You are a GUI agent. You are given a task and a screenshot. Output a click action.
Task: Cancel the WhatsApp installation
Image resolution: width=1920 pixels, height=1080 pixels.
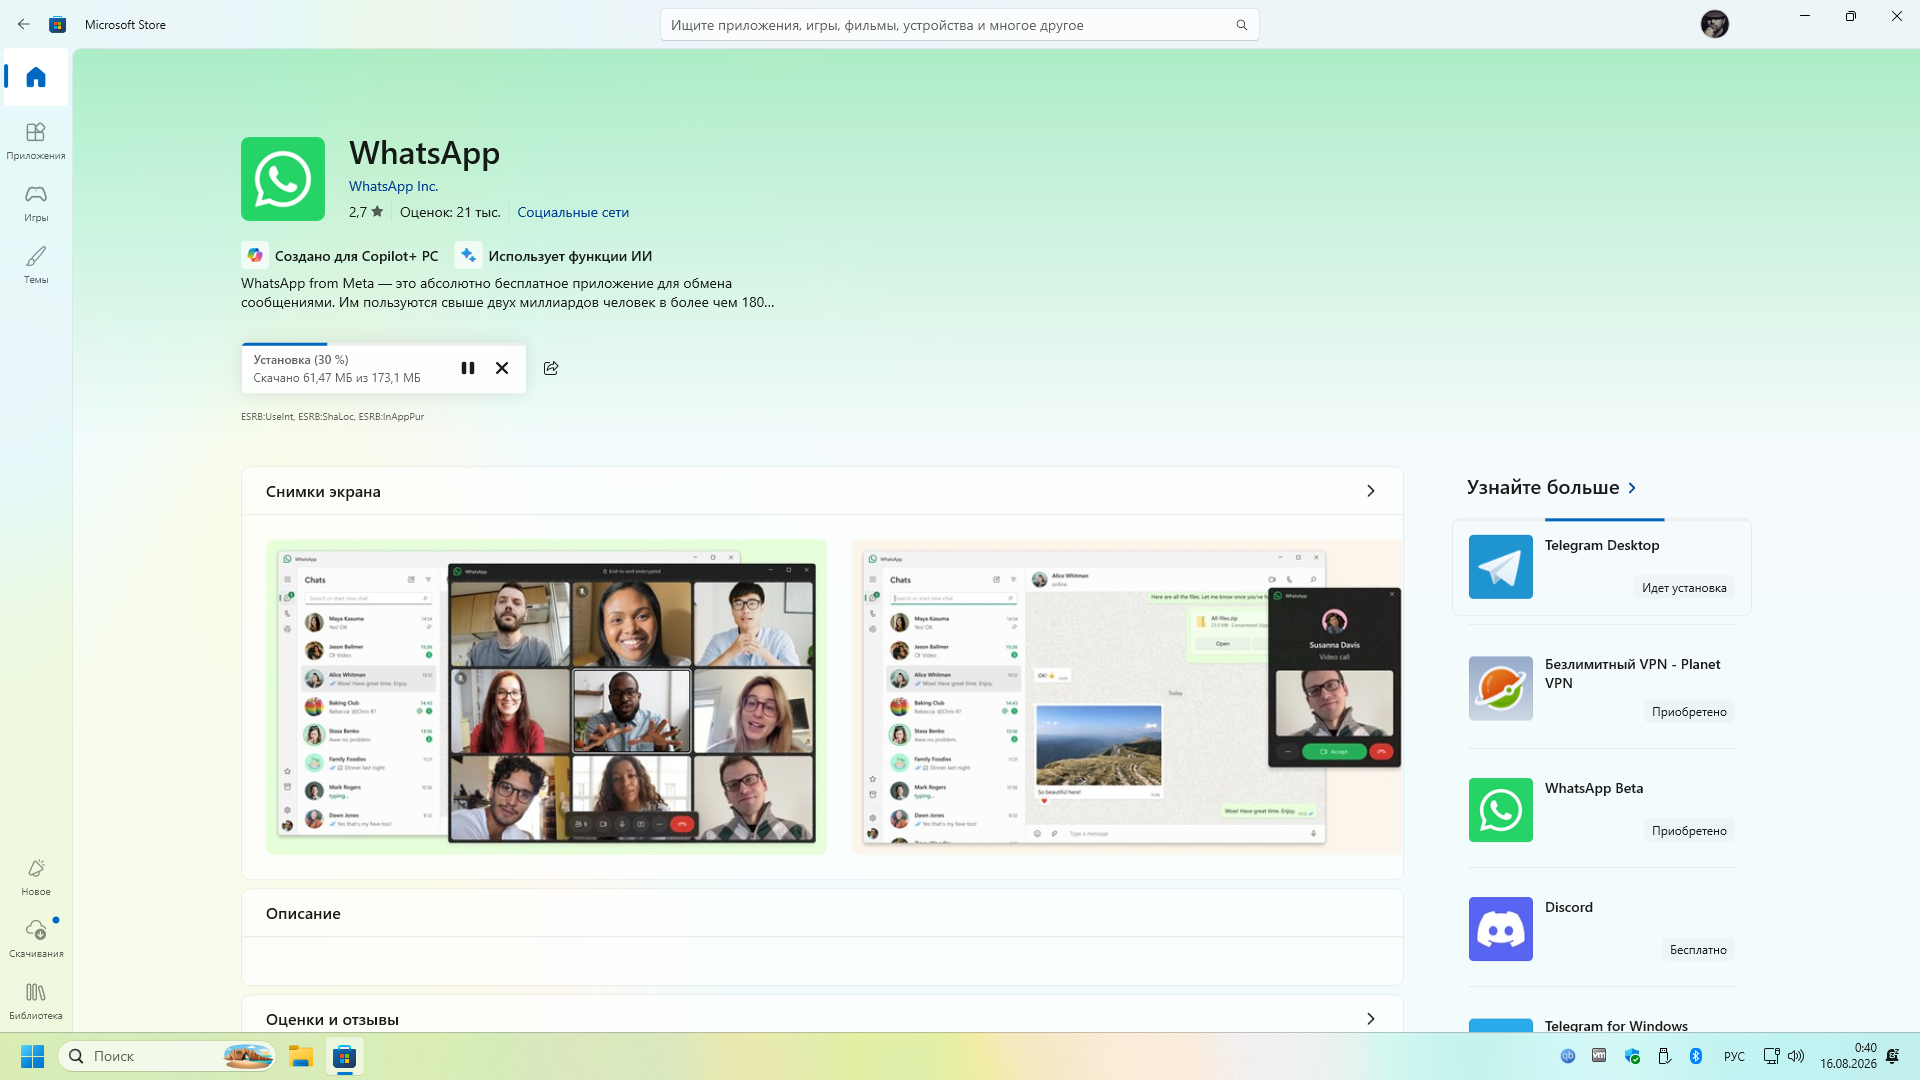(502, 368)
